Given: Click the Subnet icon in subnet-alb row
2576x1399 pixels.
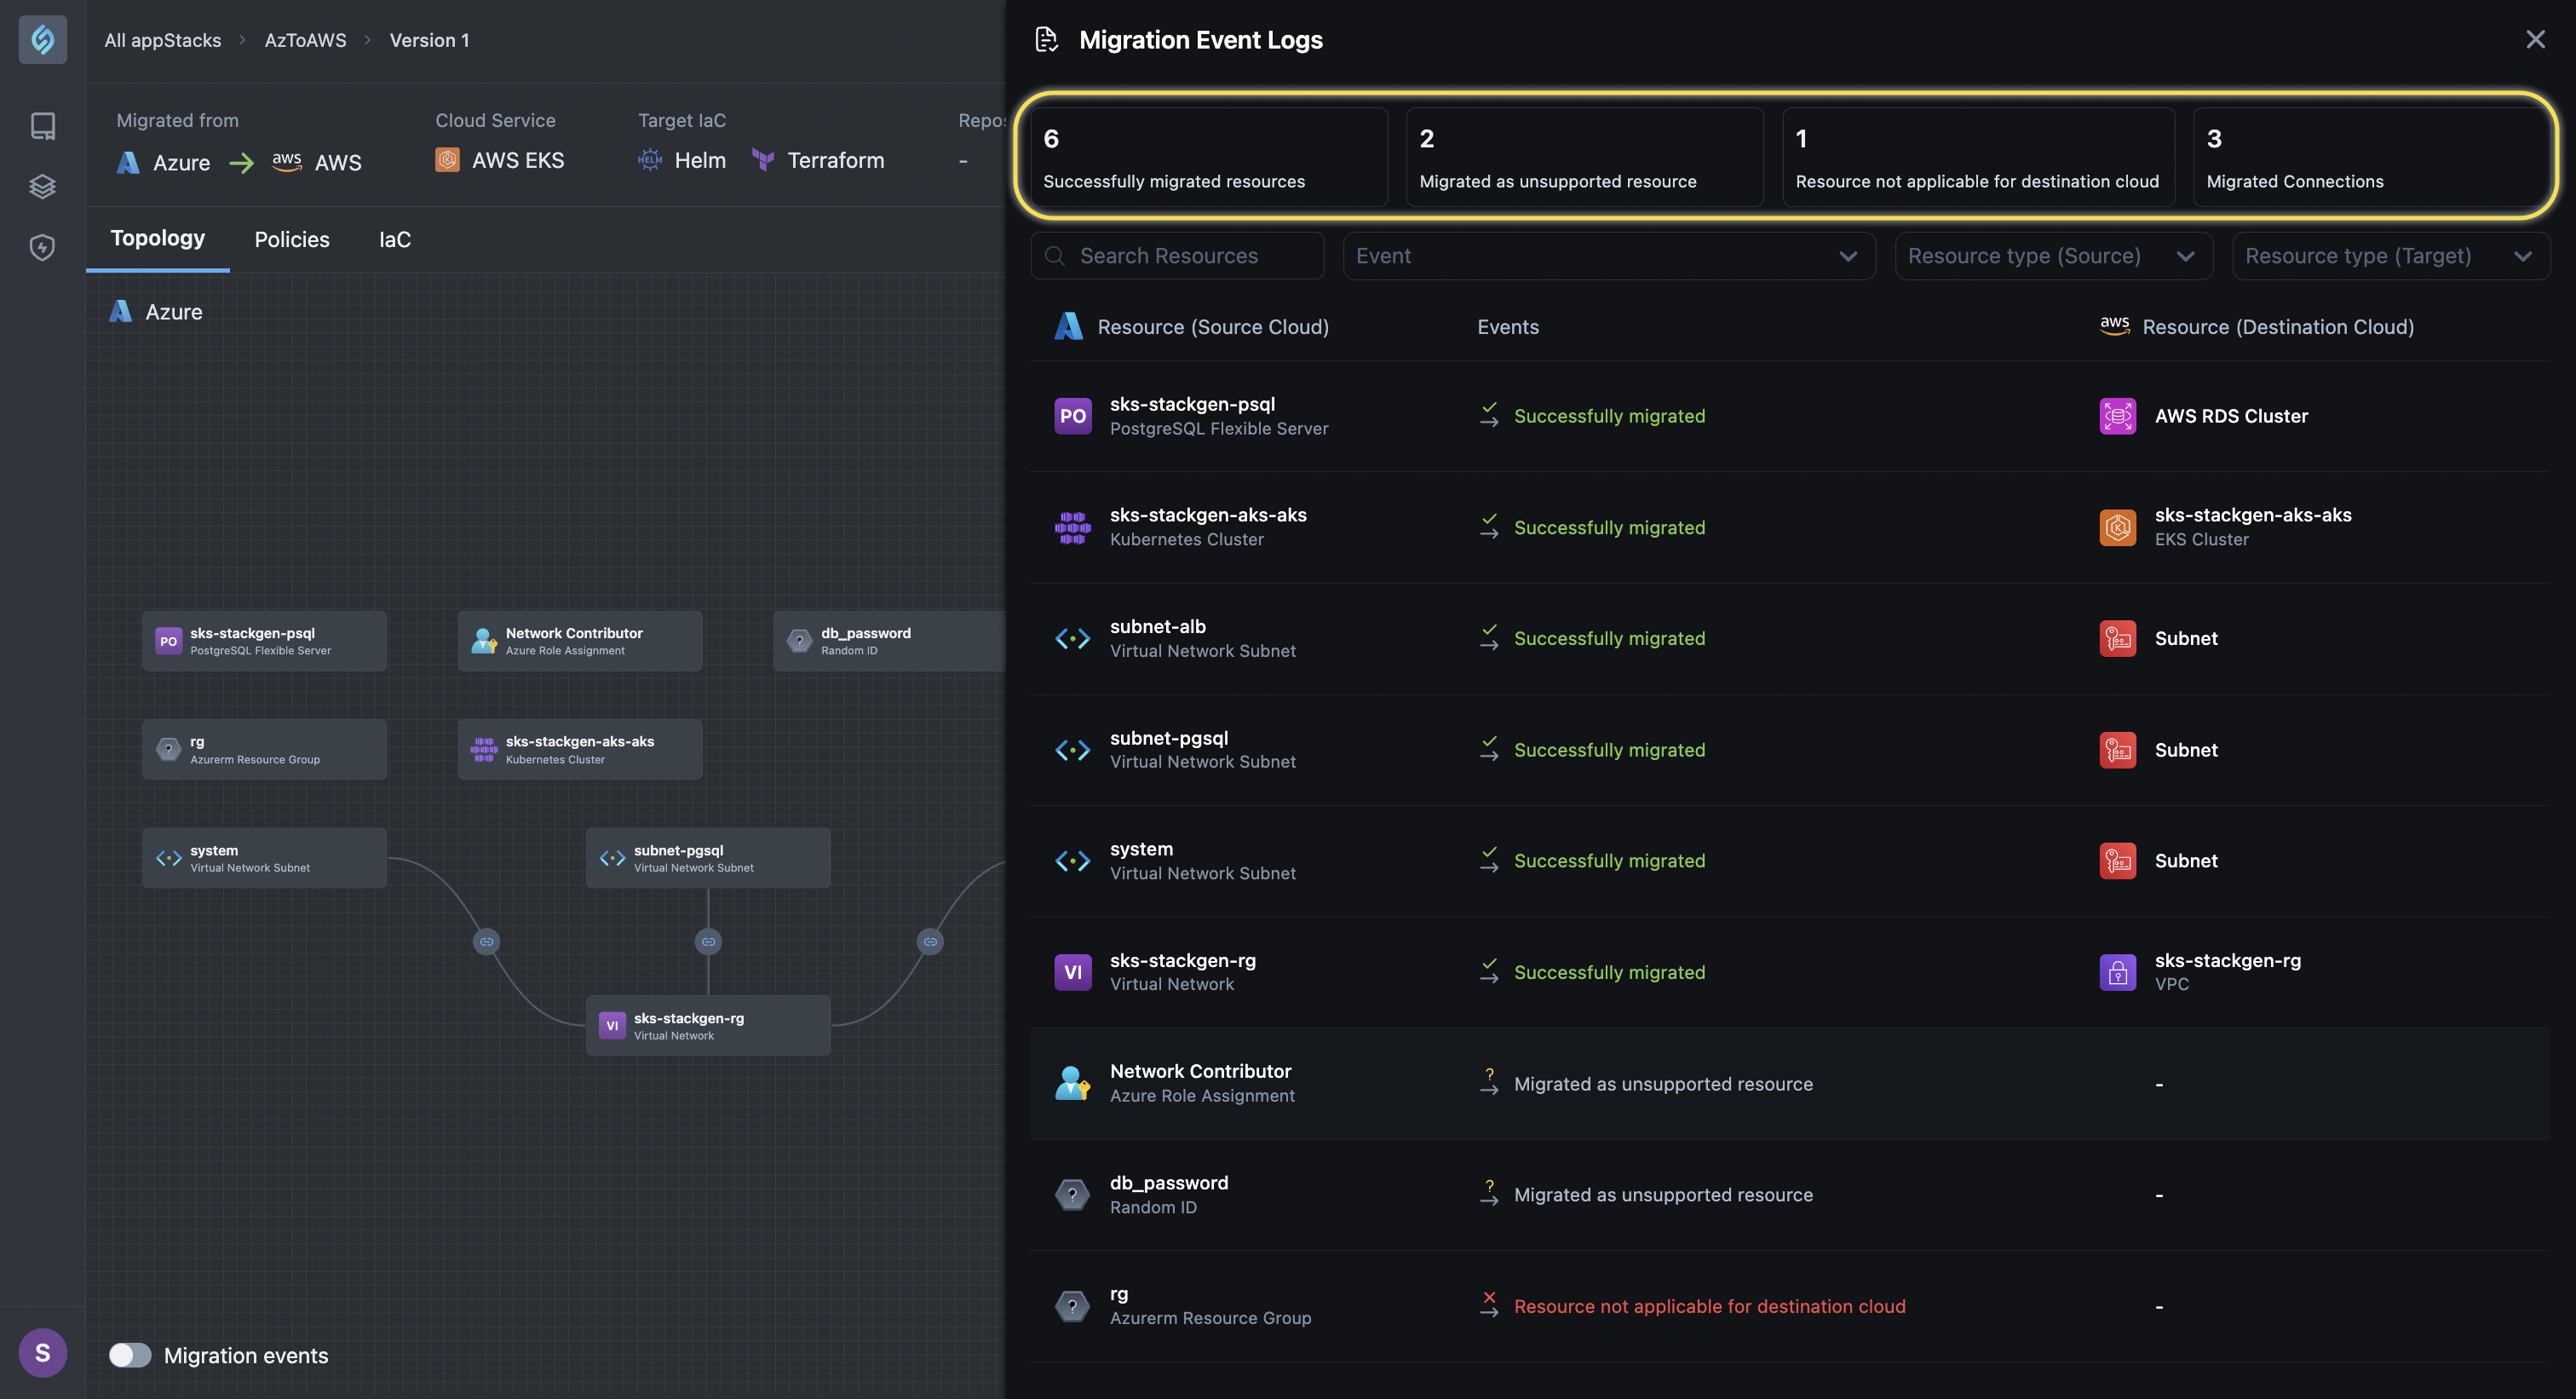Looking at the screenshot, I should pos(2118,638).
